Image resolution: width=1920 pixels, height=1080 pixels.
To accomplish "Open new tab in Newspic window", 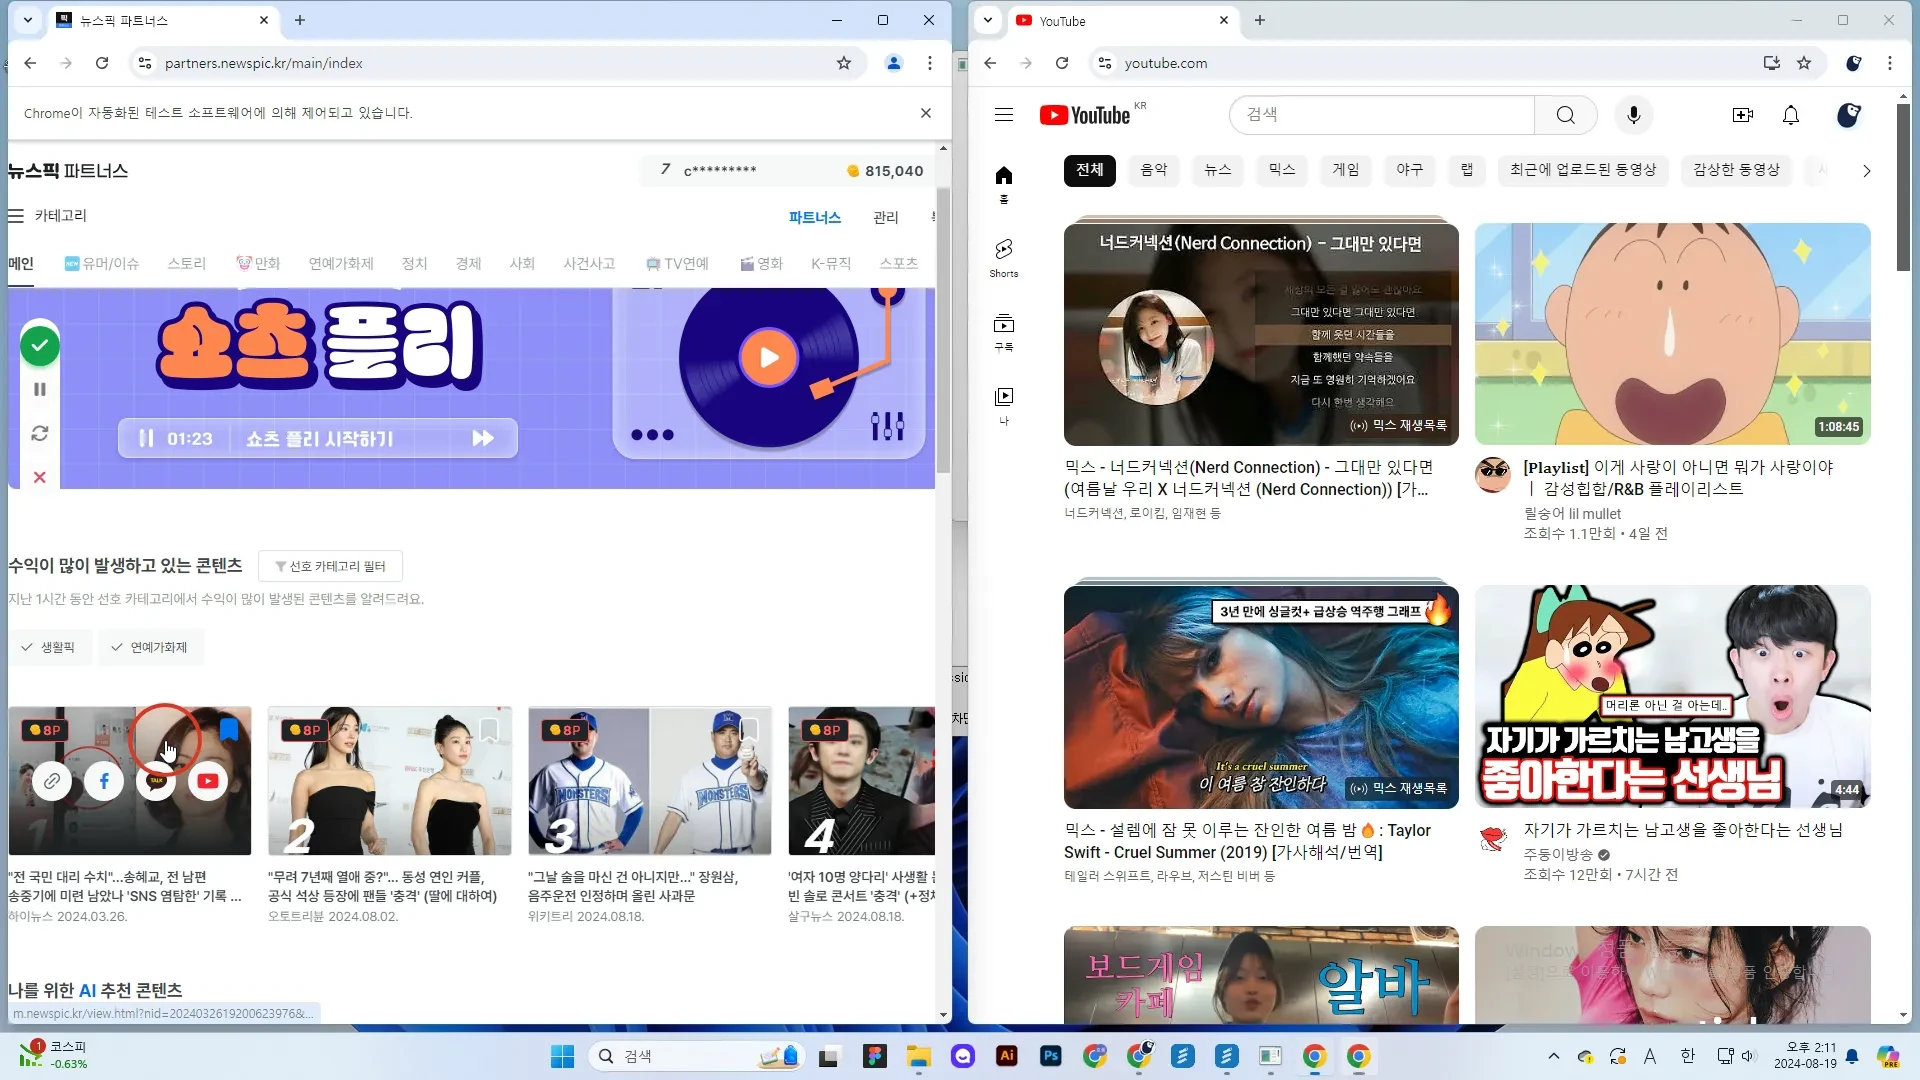I will pyautogui.click(x=300, y=20).
